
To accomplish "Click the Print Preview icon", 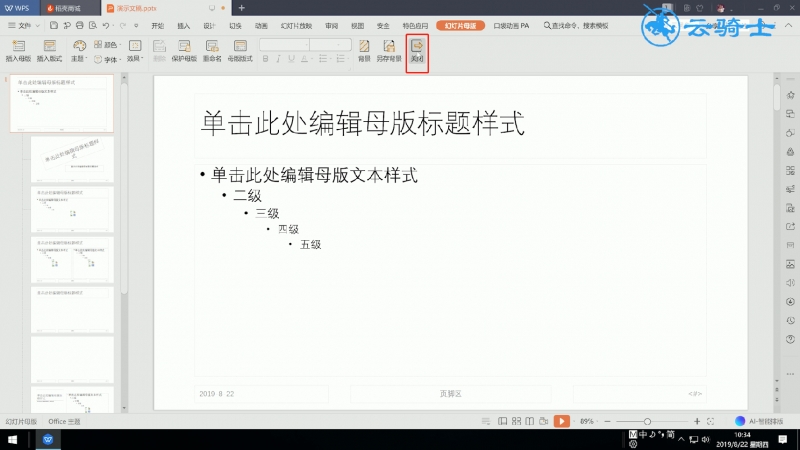I will [x=92, y=26].
